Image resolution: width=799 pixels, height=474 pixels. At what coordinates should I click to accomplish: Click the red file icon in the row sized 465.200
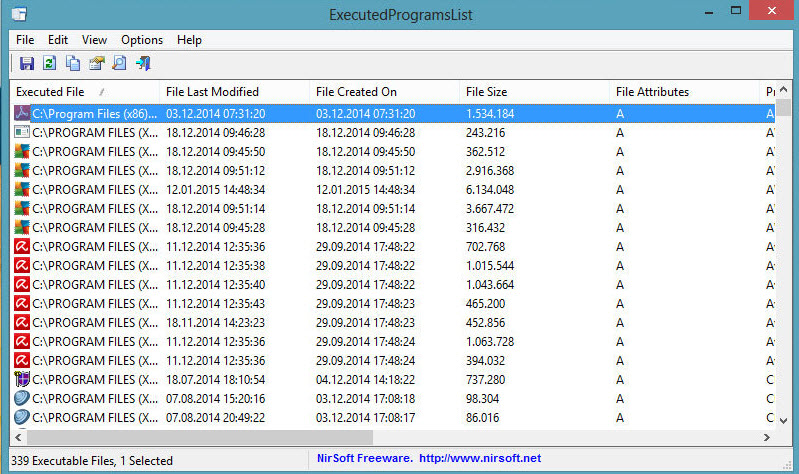[x=22, y=303]
